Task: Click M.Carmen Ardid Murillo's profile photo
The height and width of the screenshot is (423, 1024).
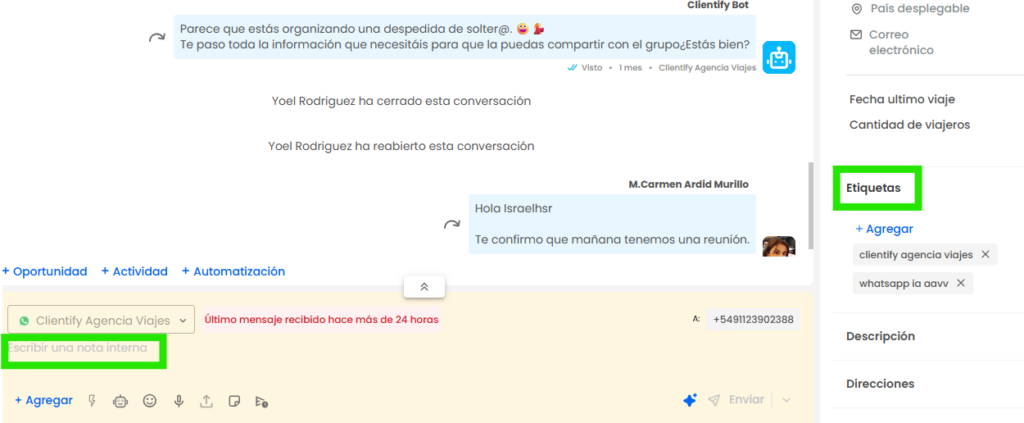Action: point(778,245)
